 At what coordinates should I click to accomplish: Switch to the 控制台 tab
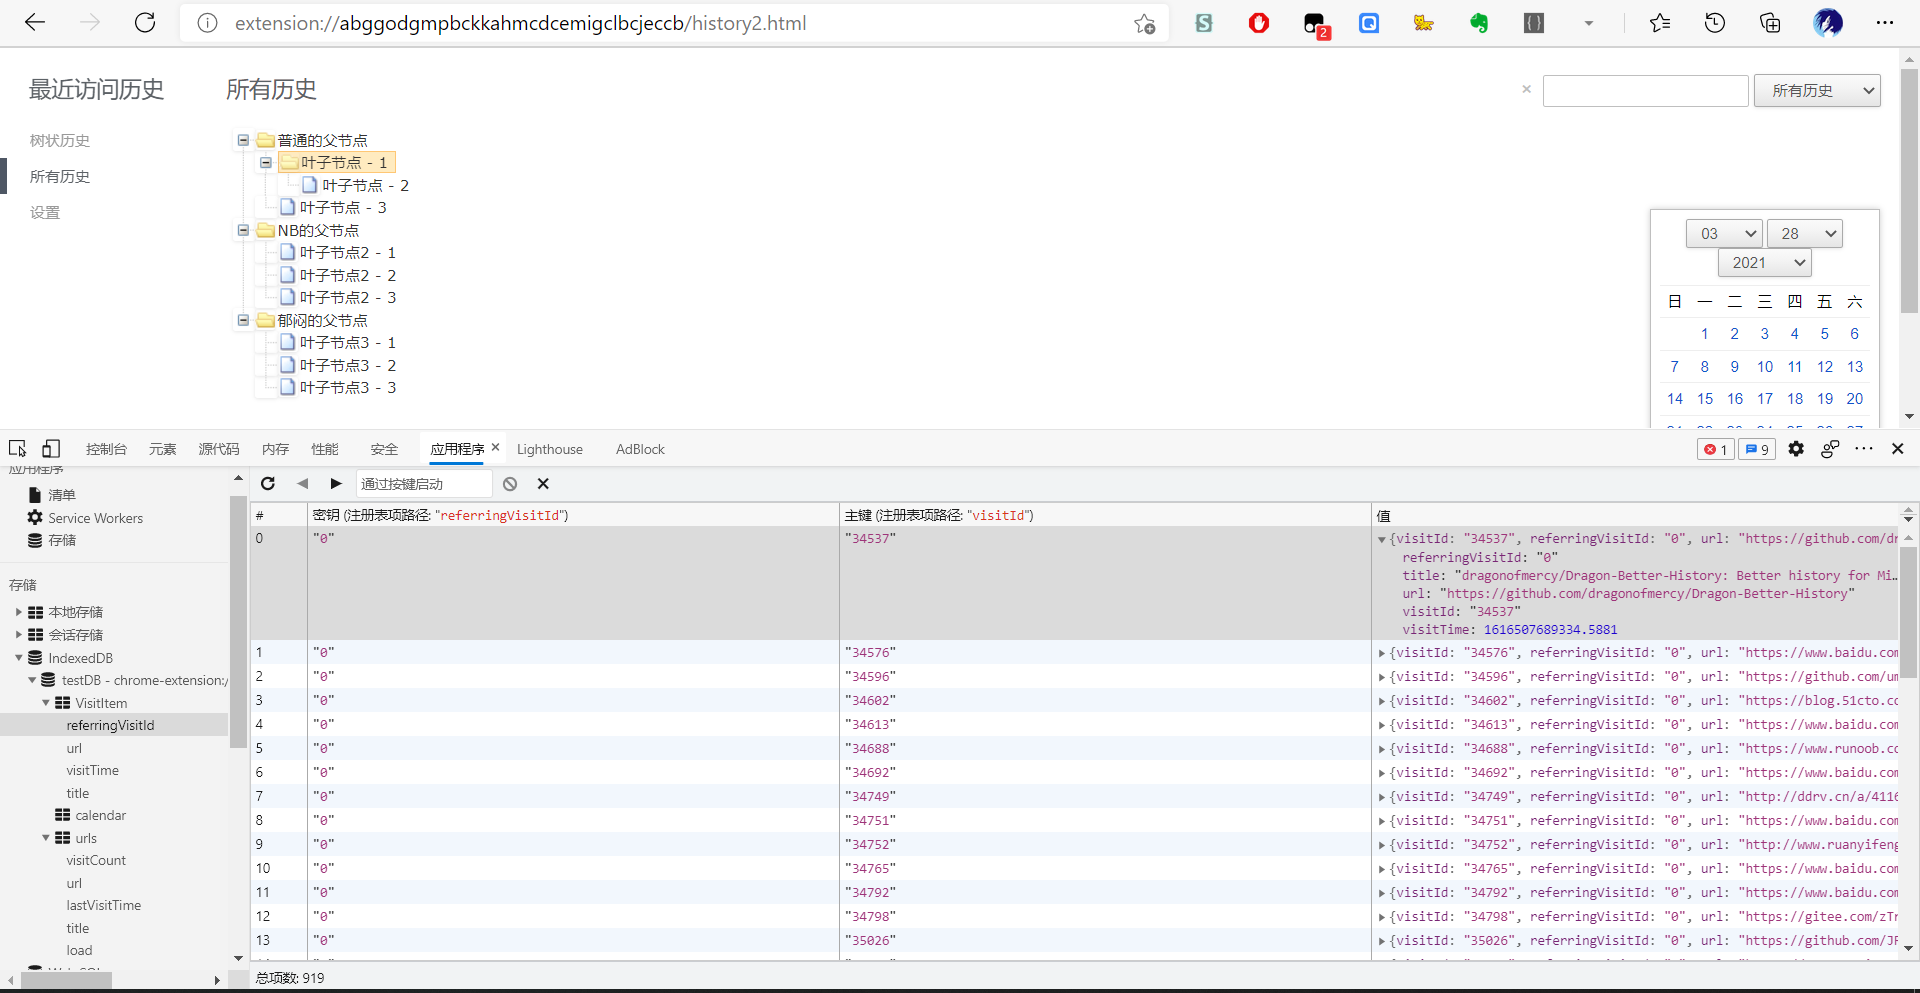click(106, 449)
